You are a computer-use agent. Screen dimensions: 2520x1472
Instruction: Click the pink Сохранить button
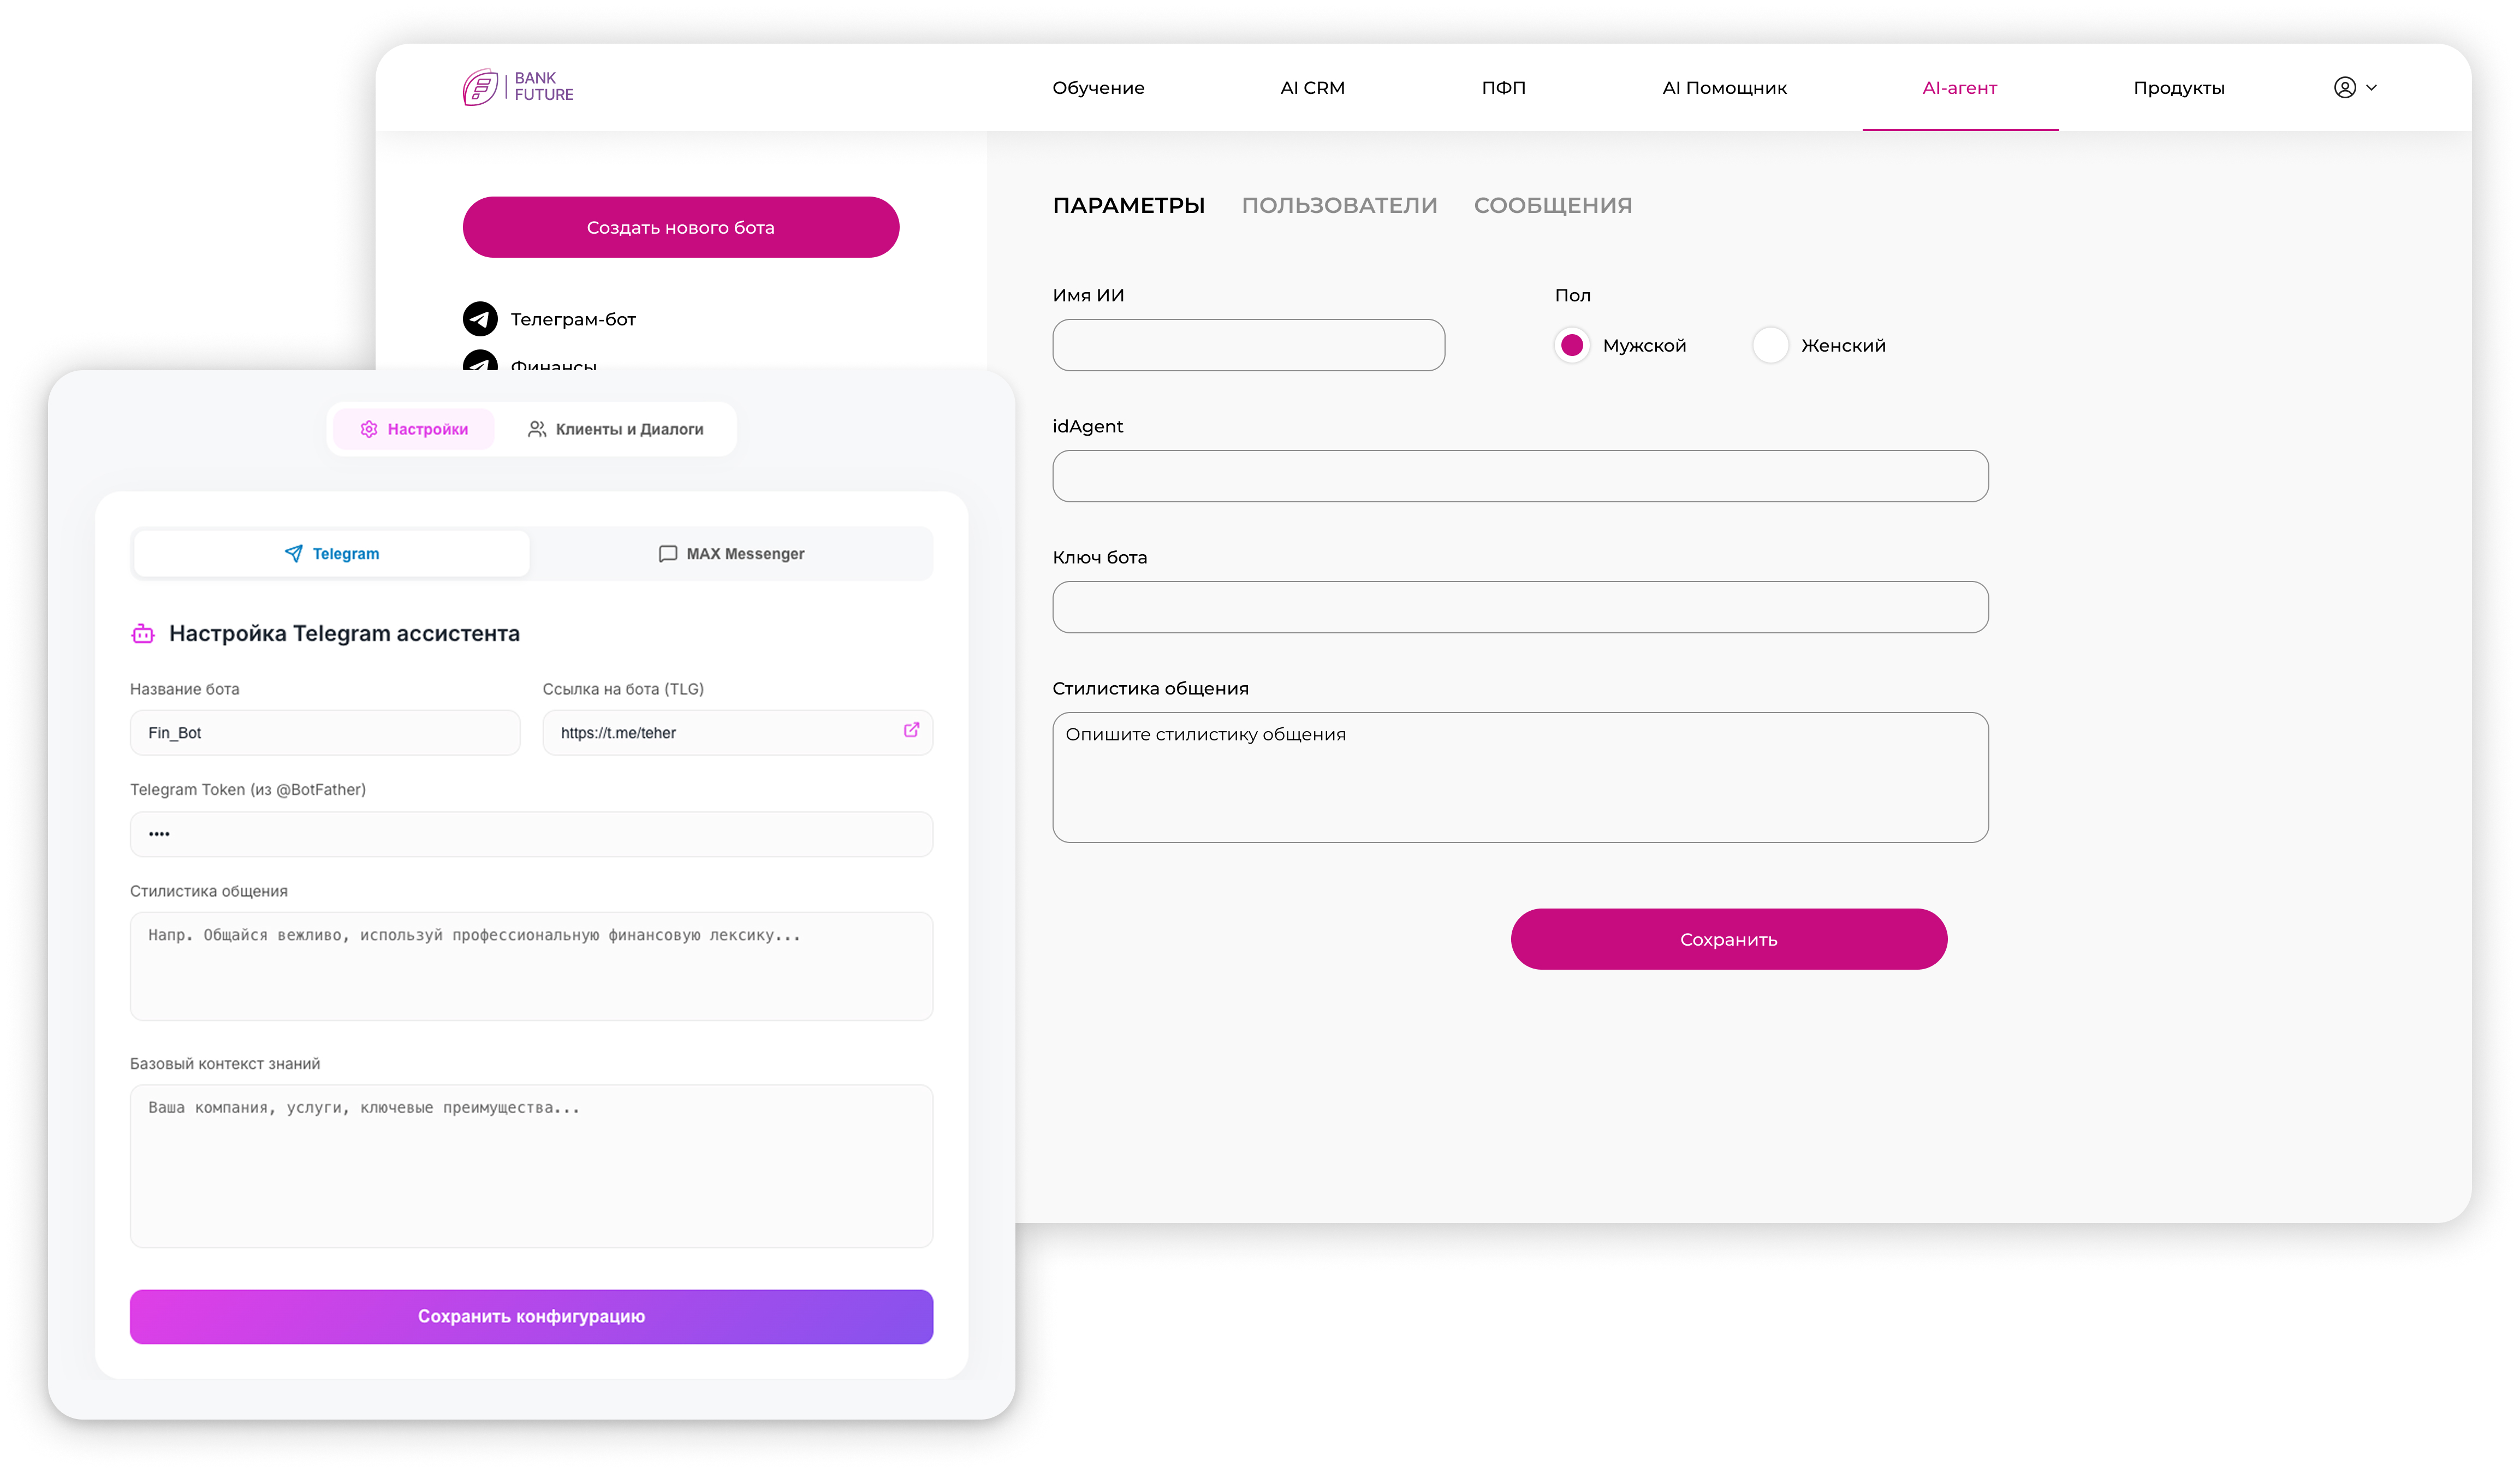[x=1728, y=939]
